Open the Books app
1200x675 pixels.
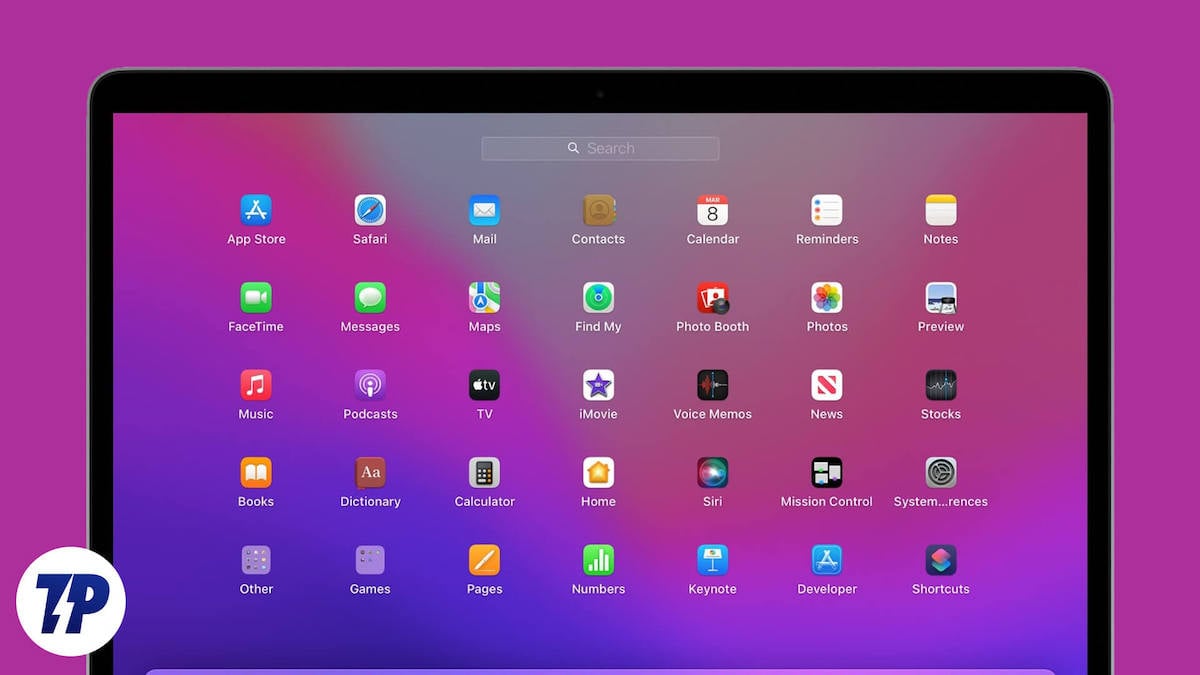click(256, 472)
